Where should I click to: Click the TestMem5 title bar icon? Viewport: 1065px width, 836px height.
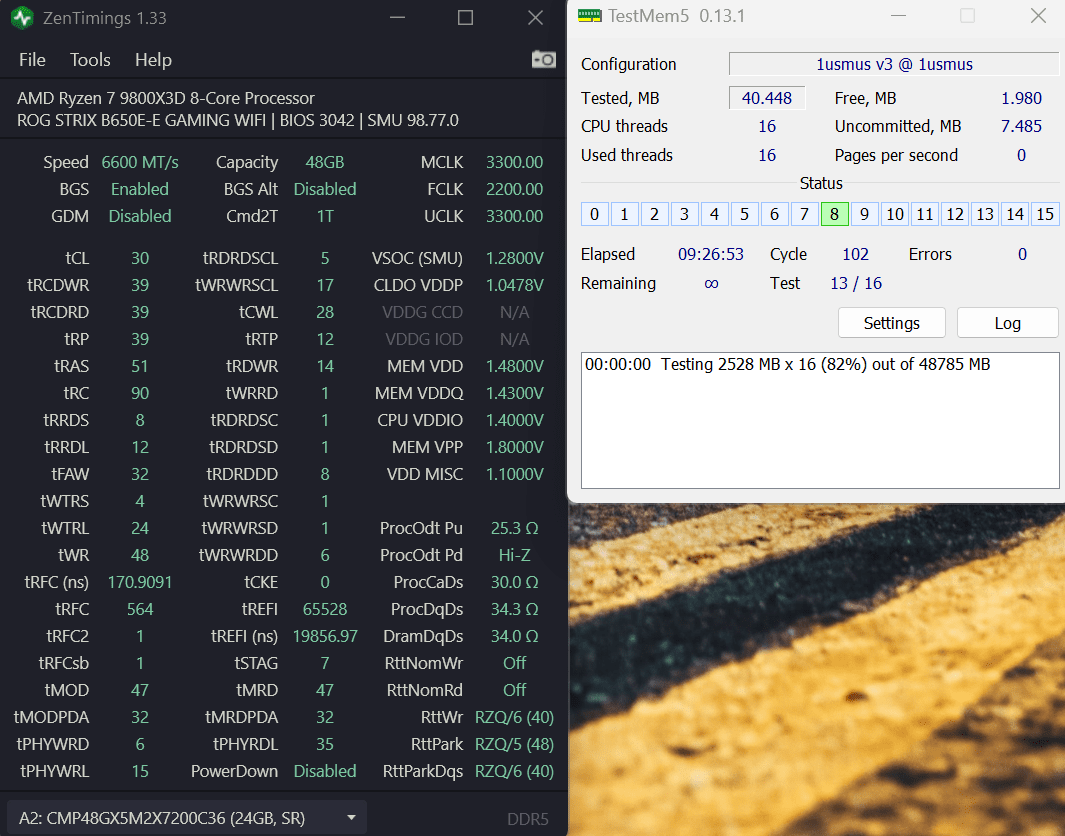(x=590, y=16)
